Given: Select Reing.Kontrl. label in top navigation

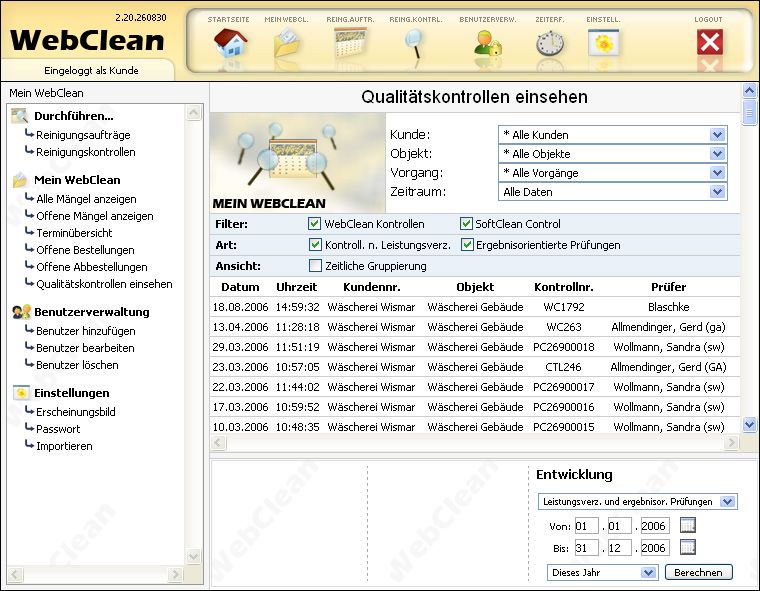Looking at the screenshot, I should (415, 19).
